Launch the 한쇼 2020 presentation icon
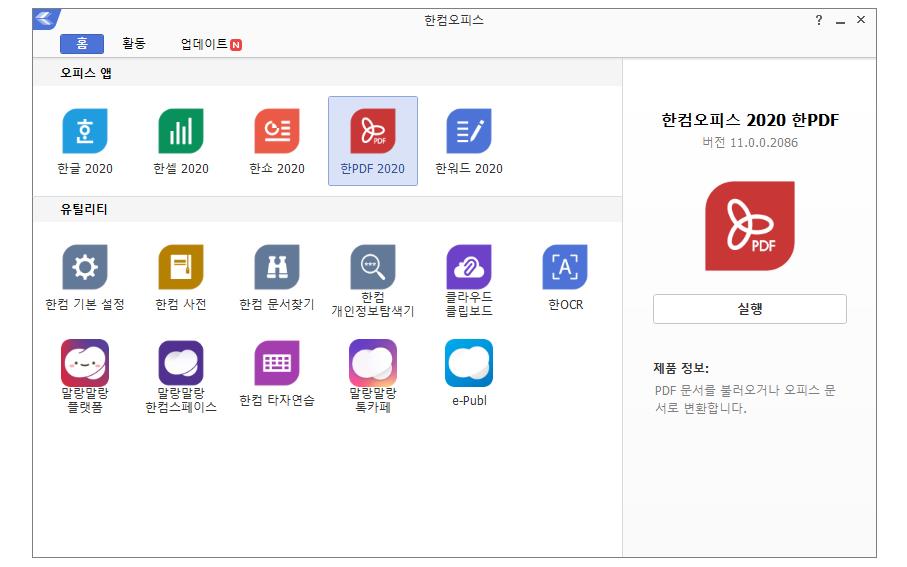The width and height of the screenshot is (907, 567). coord(276,131)
